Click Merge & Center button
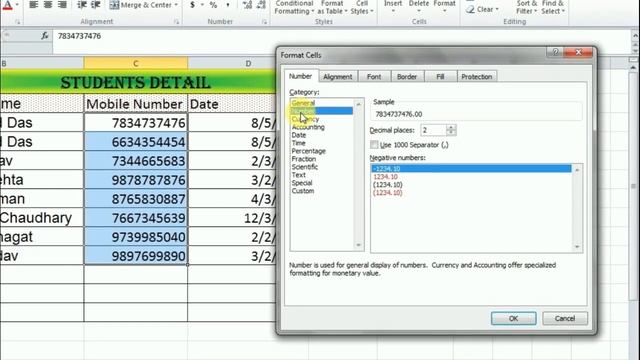The height and width of the screenshot is (360, 640). (x=141, y=5)
